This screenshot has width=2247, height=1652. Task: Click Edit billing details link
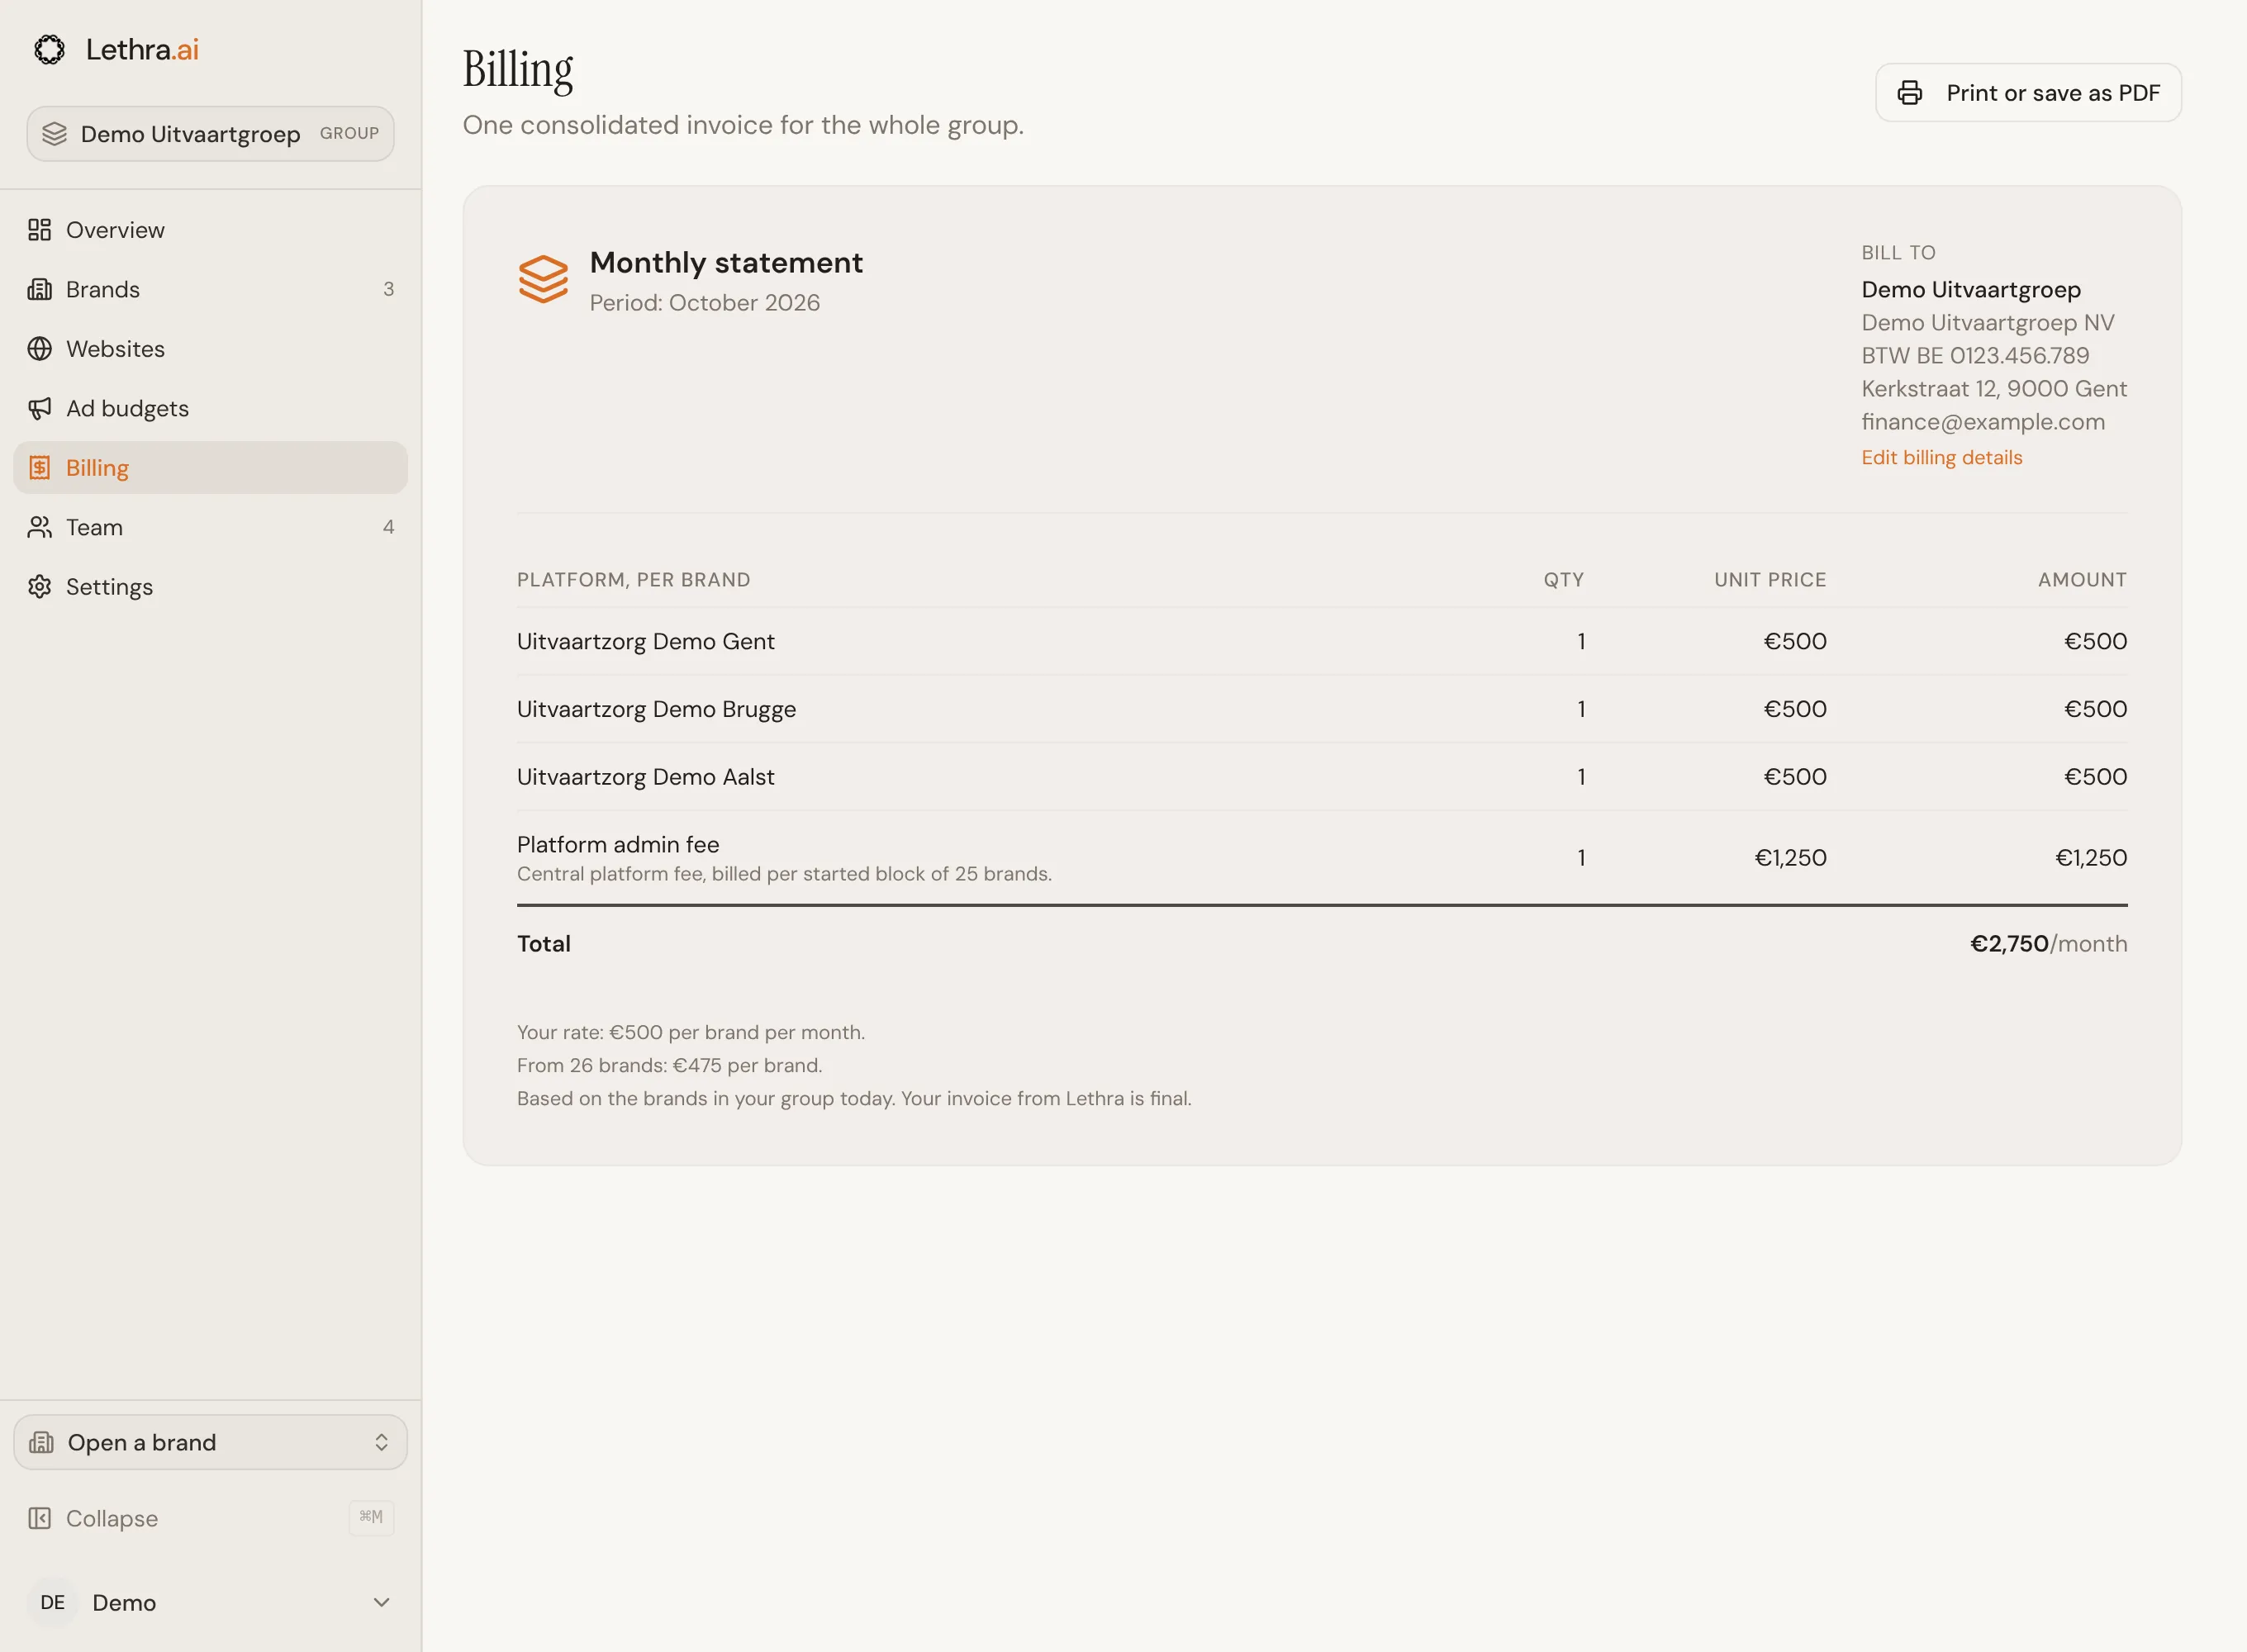click(x=1942, y=457)
